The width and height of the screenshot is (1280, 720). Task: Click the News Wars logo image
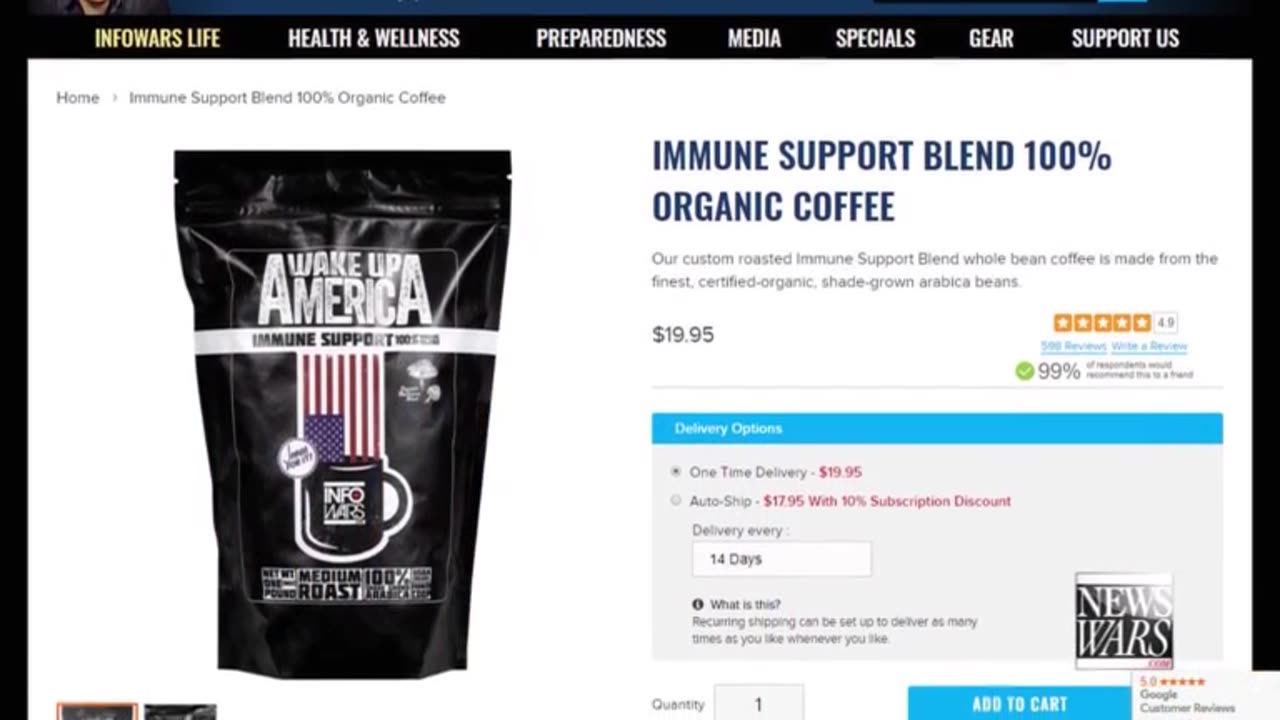tap(1124, 621)
